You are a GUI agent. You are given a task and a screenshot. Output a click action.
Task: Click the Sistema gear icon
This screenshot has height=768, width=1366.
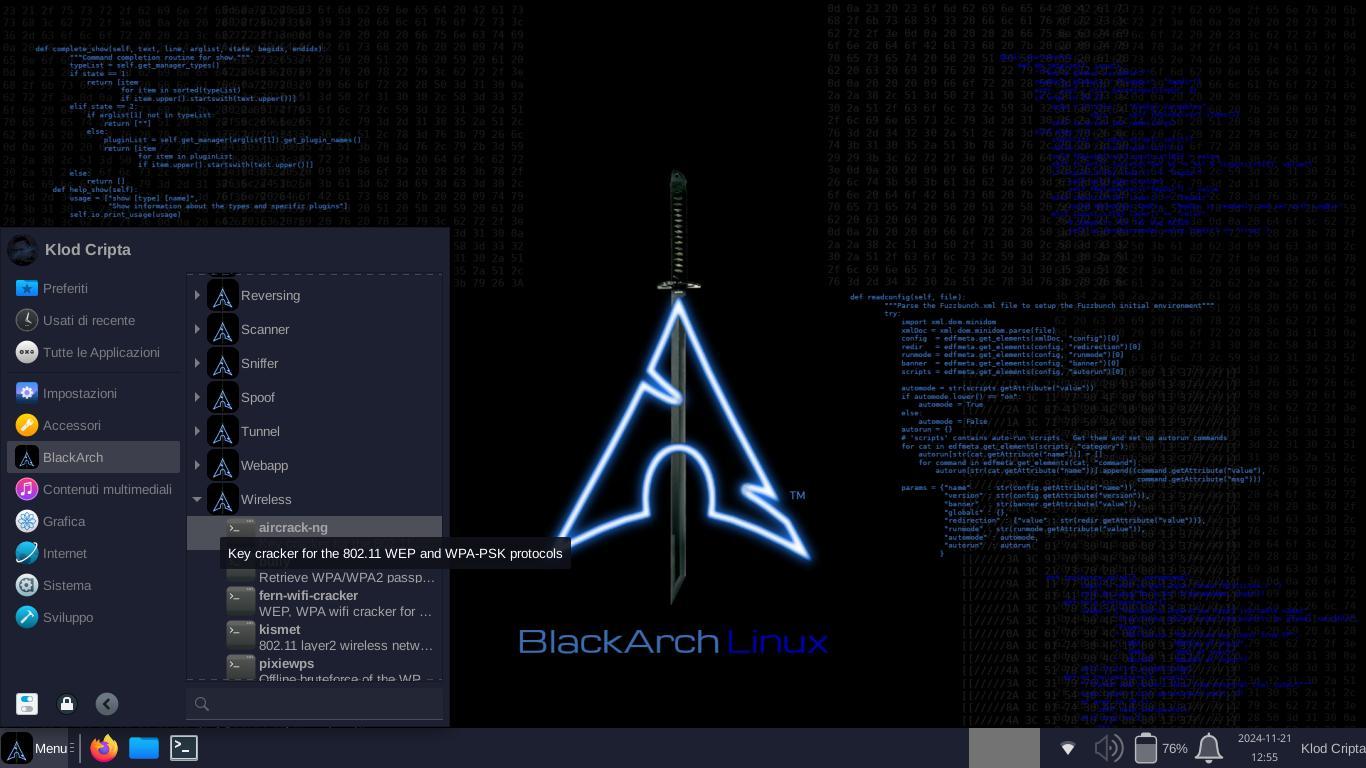click(27, 585)
